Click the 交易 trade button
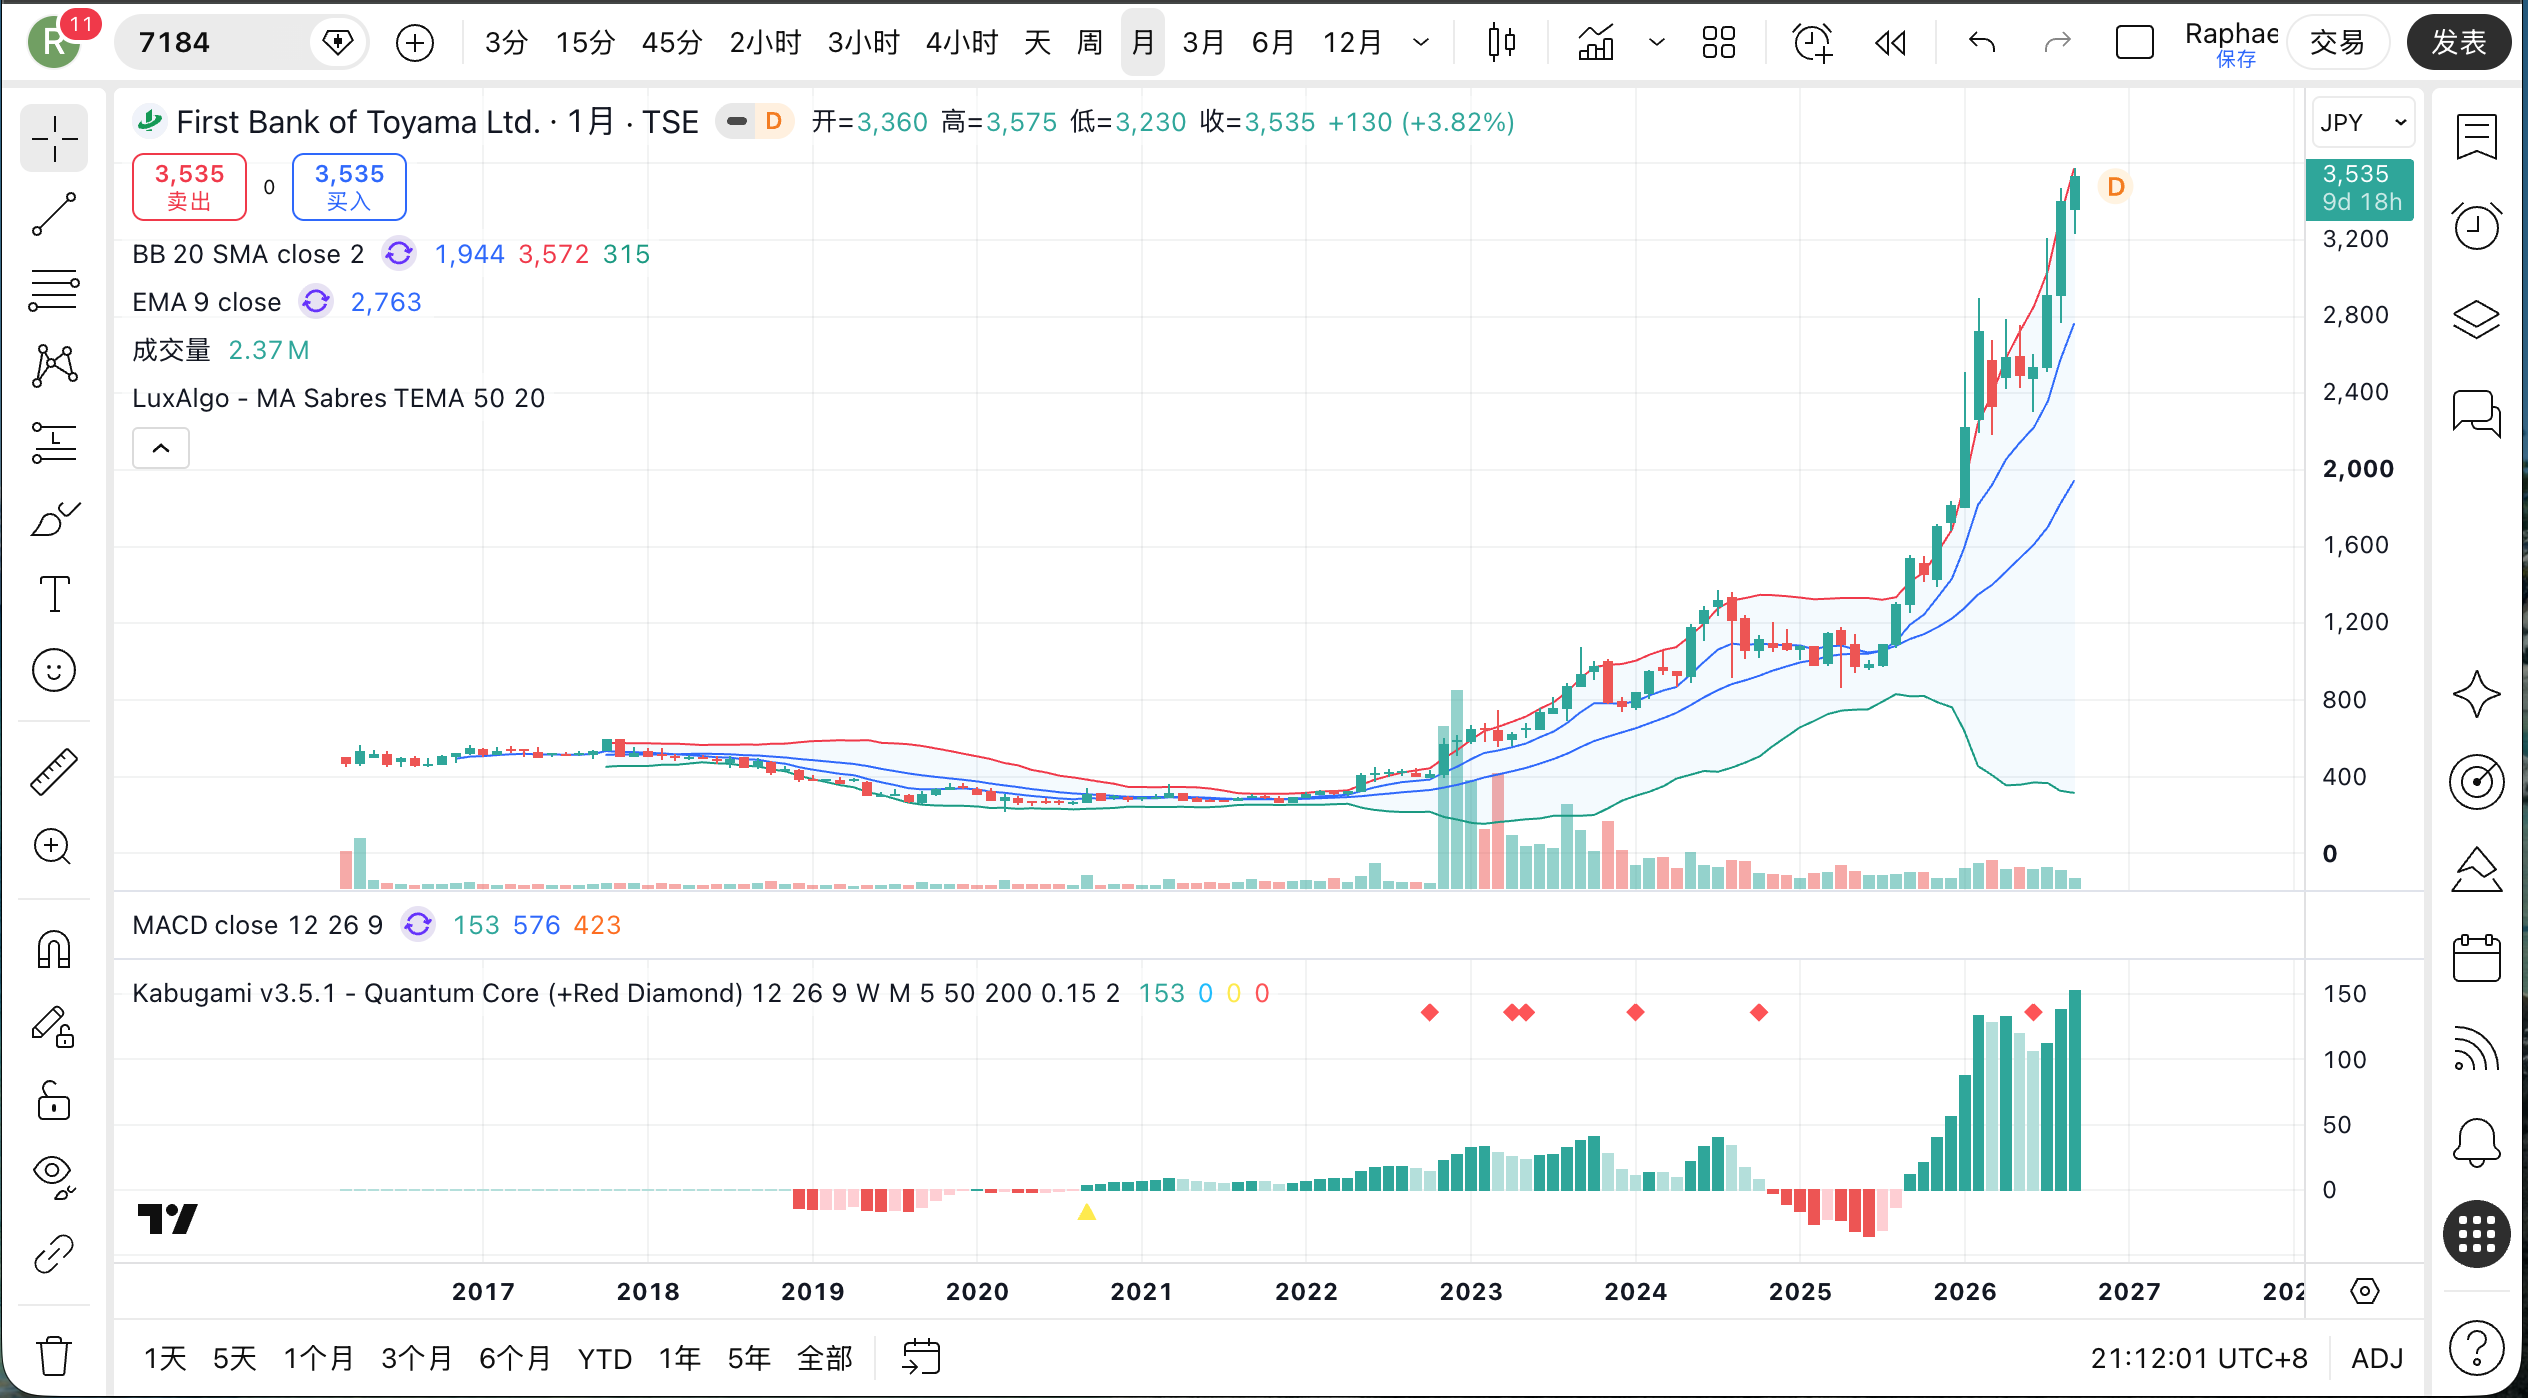 click(x=2338, y=43)
